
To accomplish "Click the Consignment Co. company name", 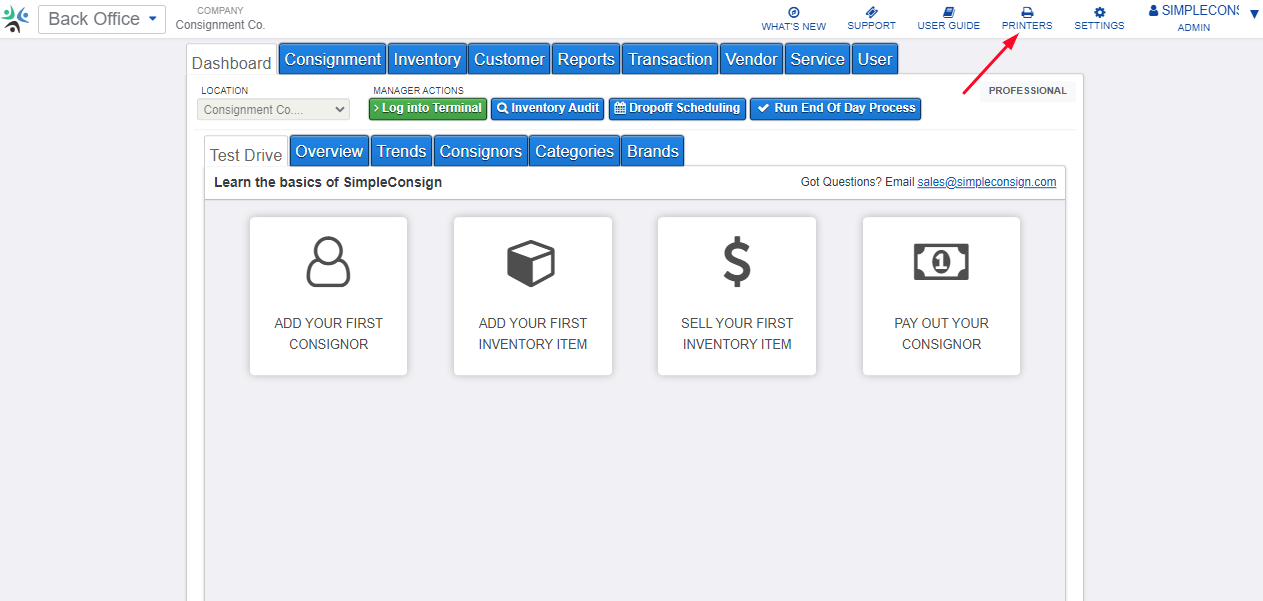I will 220,25.
